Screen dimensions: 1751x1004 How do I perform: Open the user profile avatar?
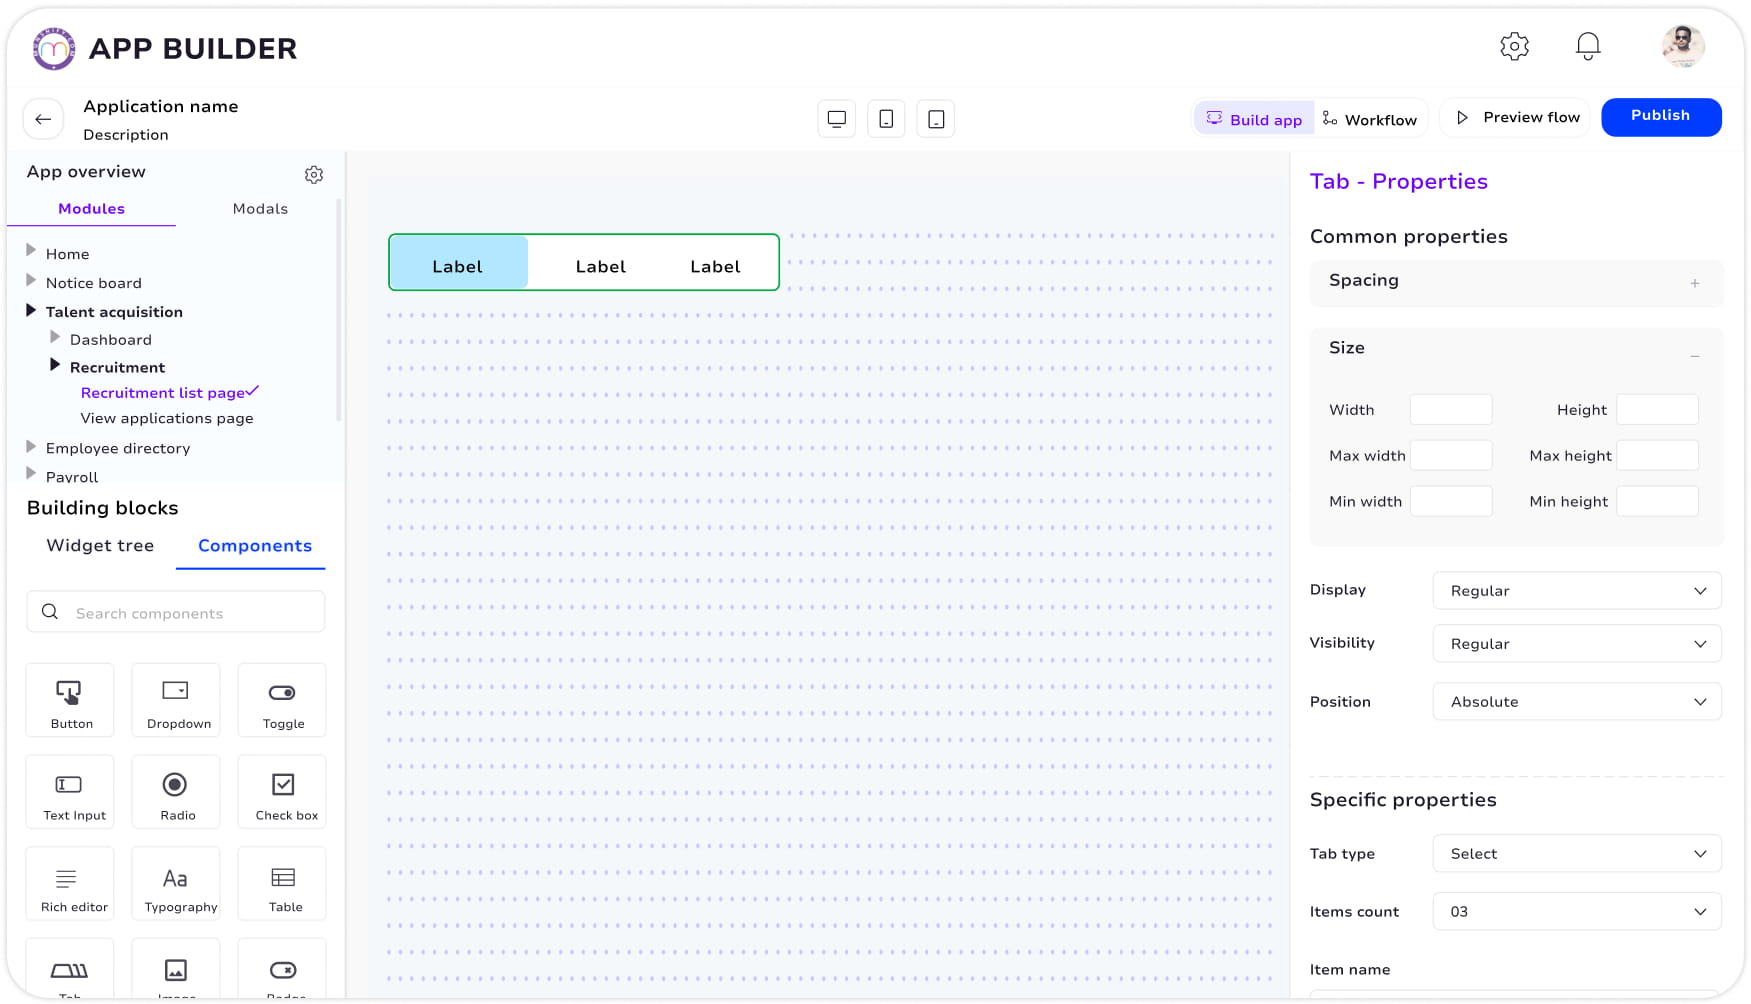pos(1683,46)
